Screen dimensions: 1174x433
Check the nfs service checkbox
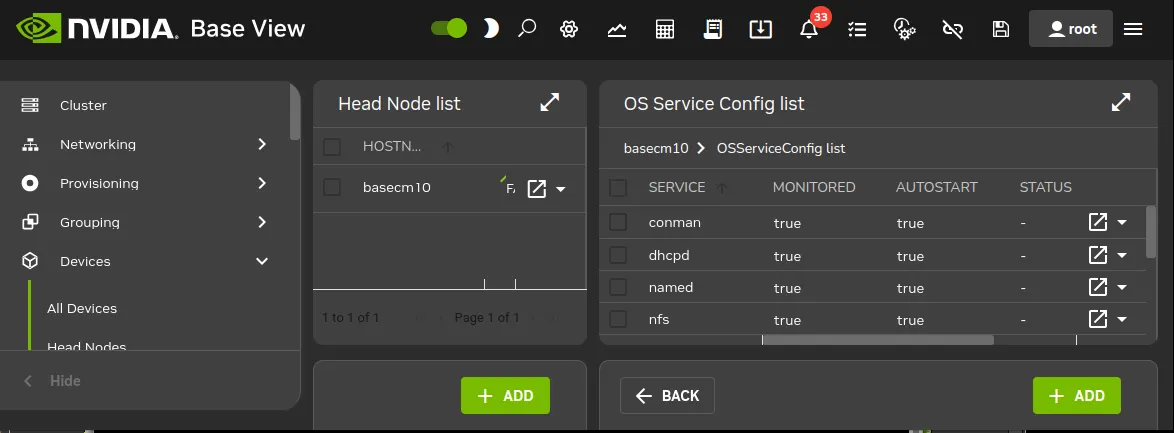[x=618, y=319]
